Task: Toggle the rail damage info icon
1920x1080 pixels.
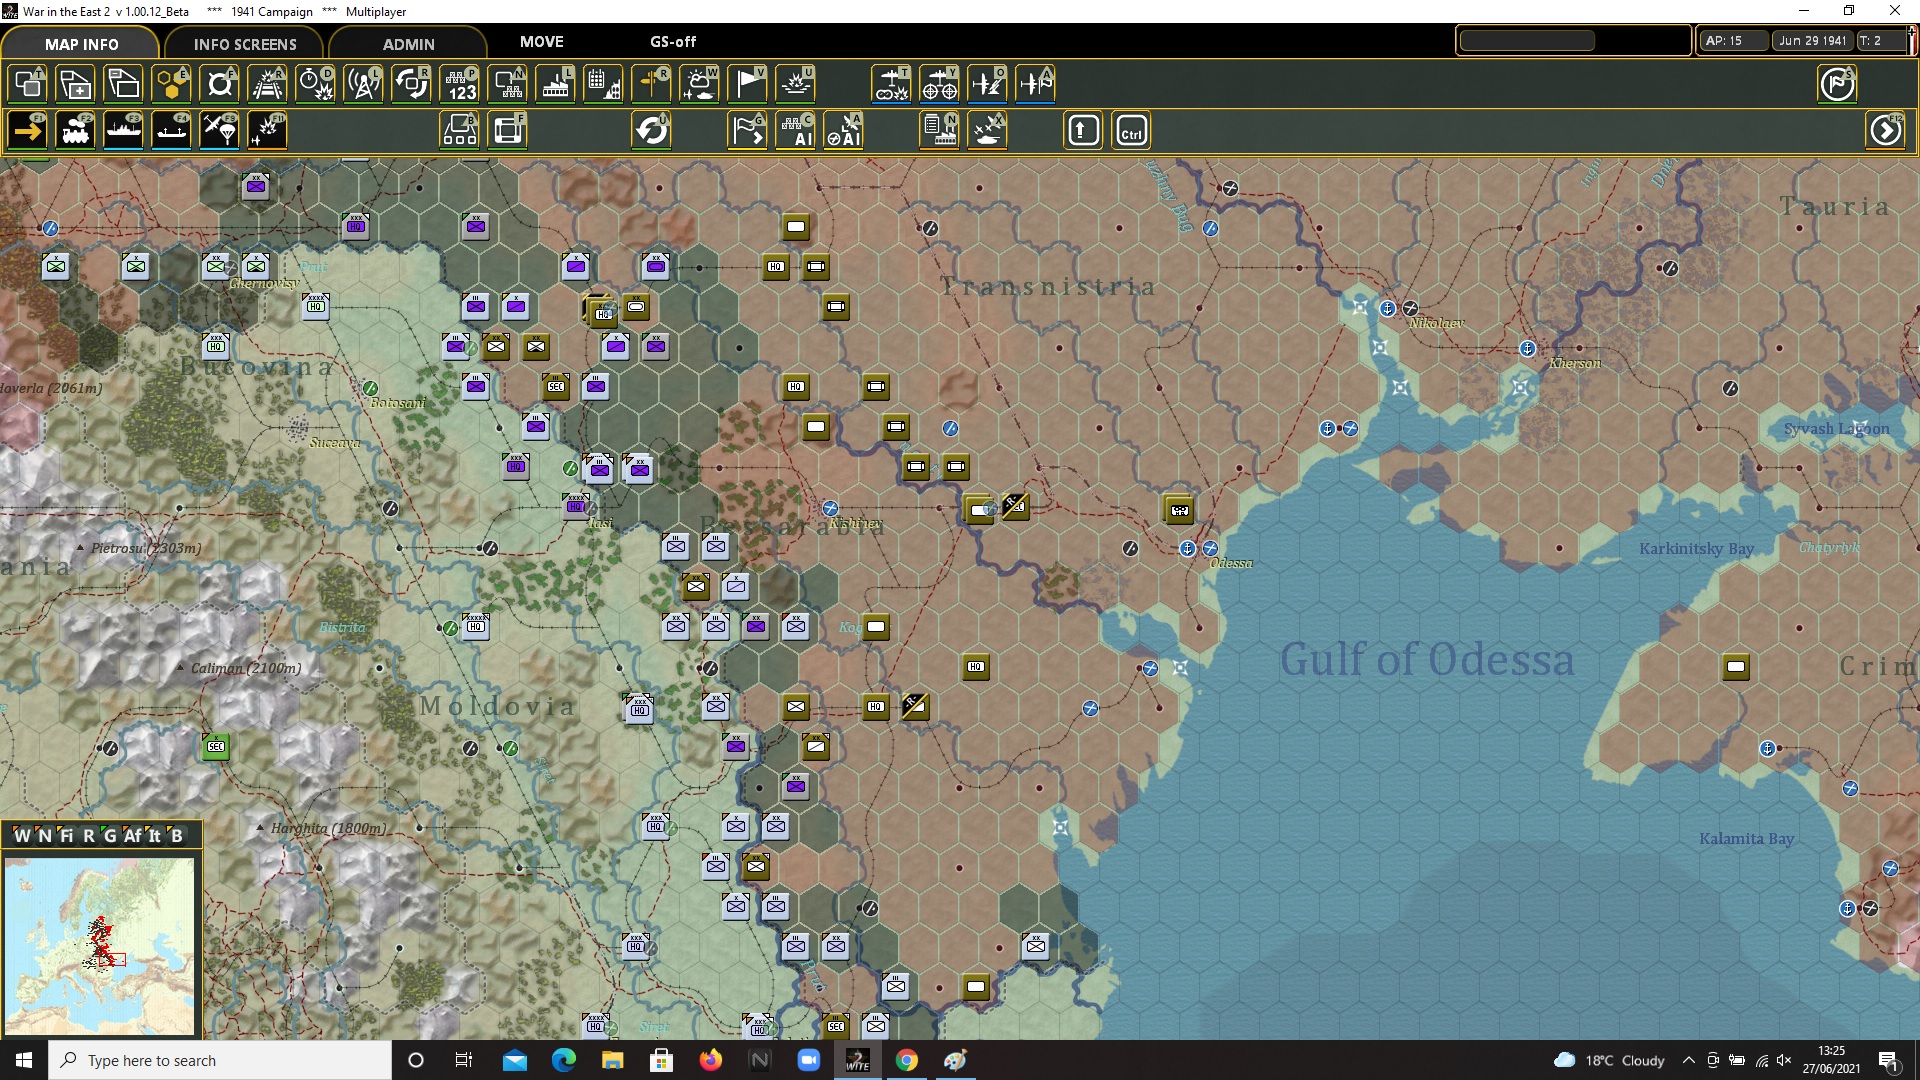Action: (x=268, y=84)
